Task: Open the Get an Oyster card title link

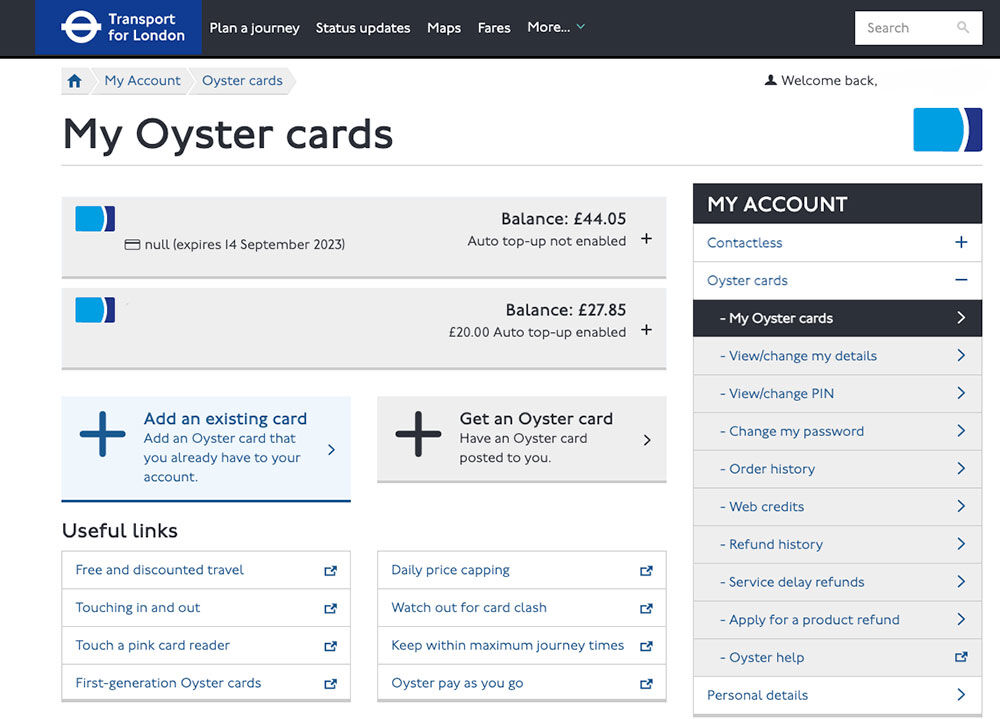Action: point(536,419)
